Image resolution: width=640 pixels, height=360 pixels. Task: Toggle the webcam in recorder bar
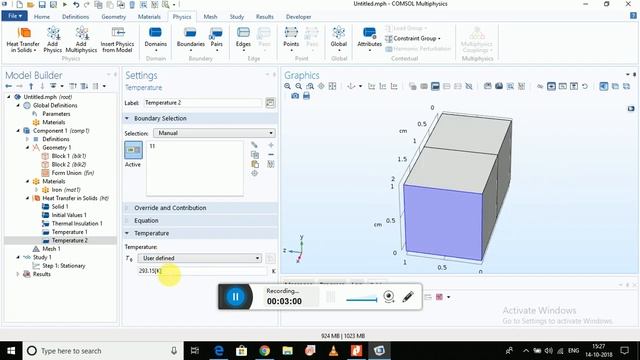(389, 297)
